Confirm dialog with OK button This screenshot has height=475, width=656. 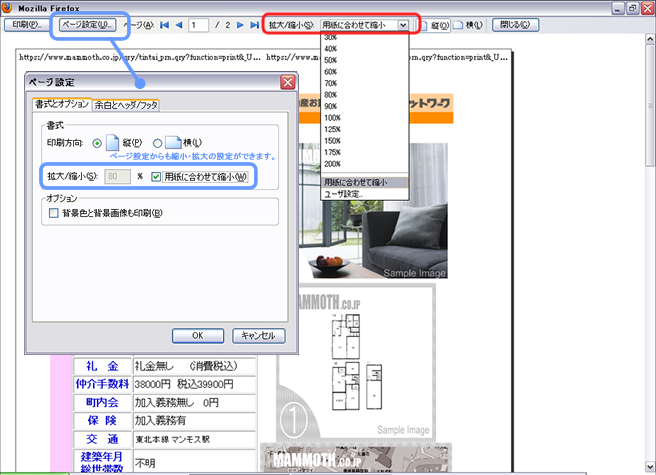pos(198,336)
